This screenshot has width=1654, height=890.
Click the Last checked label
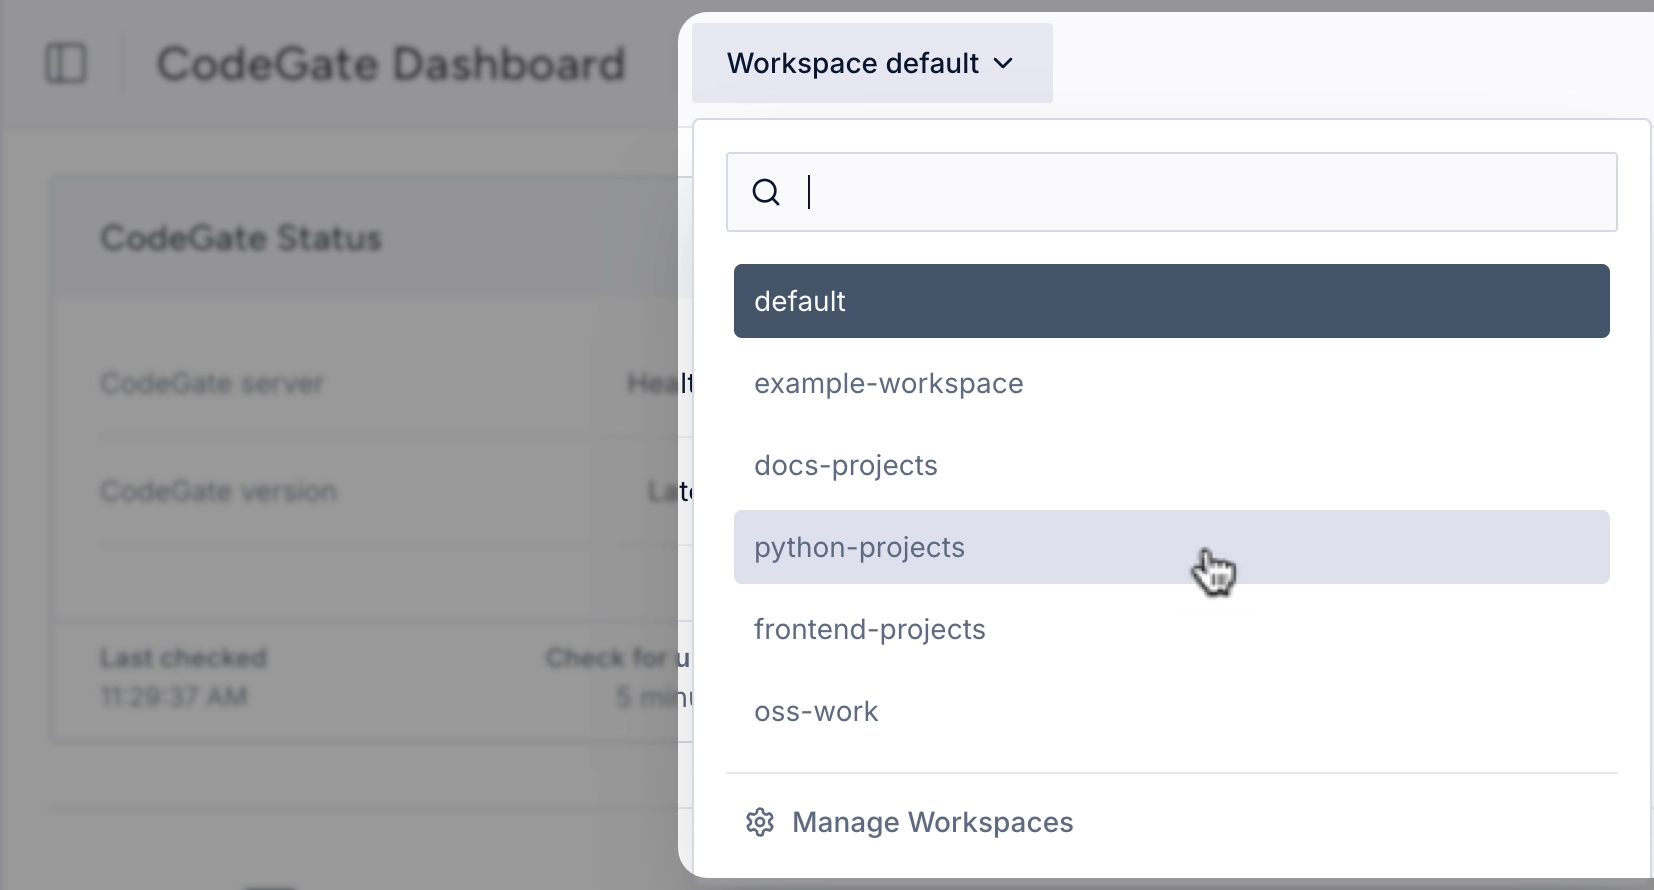tap(183, 658)
